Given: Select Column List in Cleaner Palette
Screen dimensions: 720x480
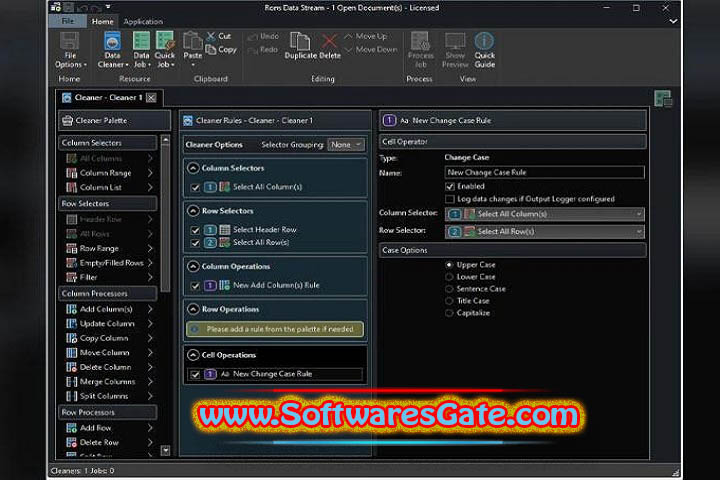Looking at the screenshot, I should pos(109,187).
